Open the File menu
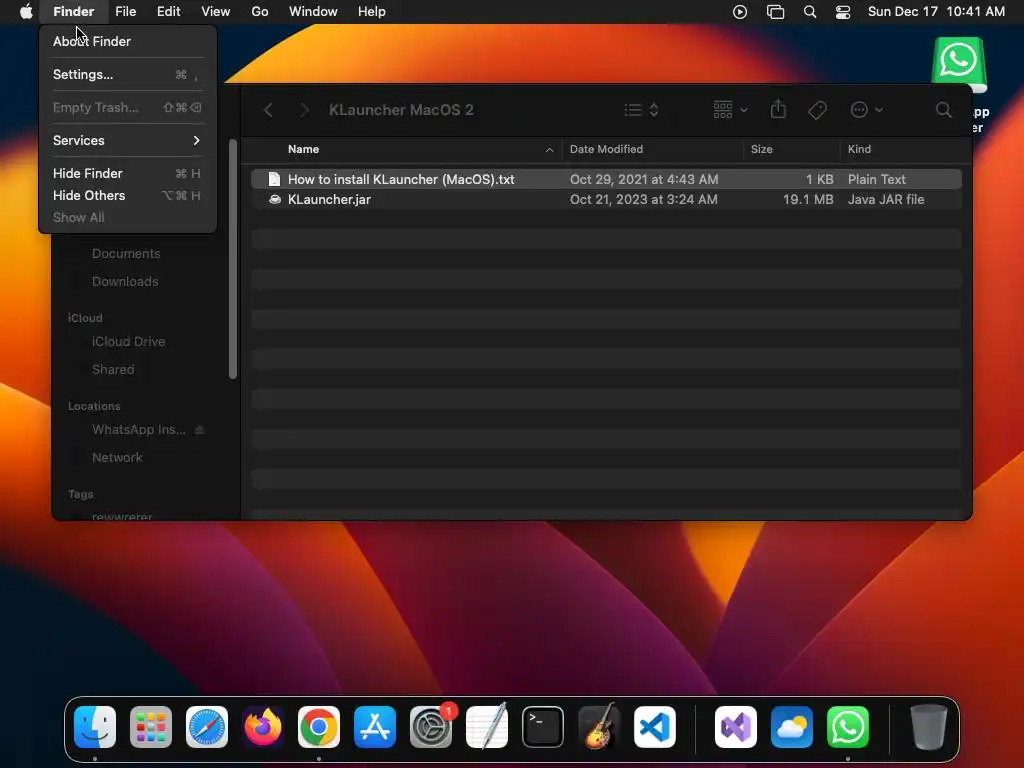The width and height of the screenshot is (1024, 768). tap(125, 12)
